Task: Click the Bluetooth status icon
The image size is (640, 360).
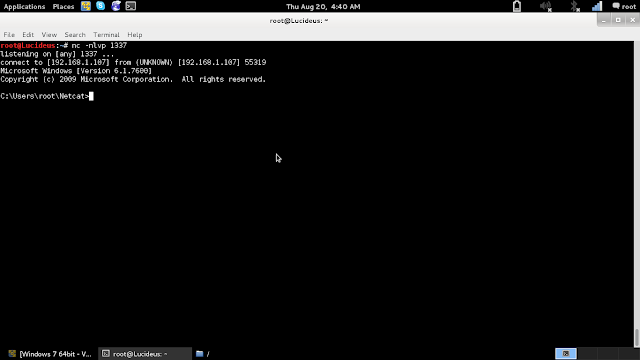Action: pos(575,6)
